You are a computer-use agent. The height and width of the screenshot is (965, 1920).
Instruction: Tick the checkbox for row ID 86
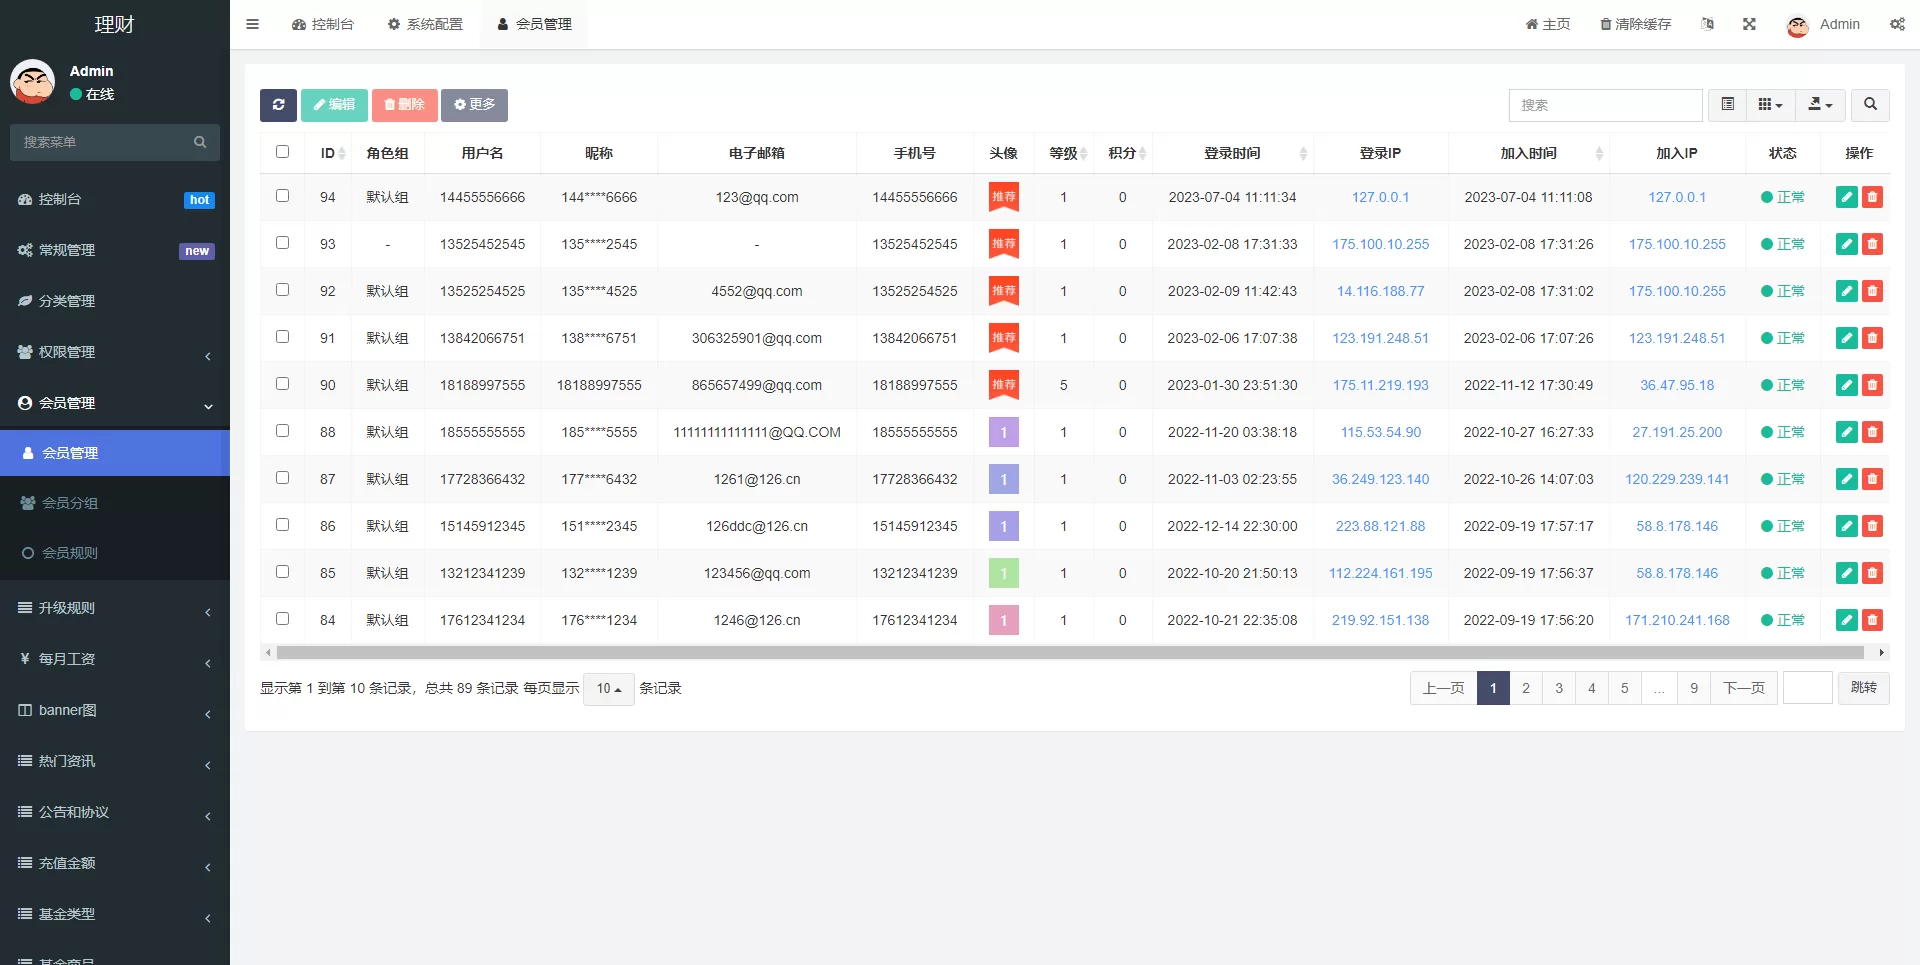pos(282,525)
